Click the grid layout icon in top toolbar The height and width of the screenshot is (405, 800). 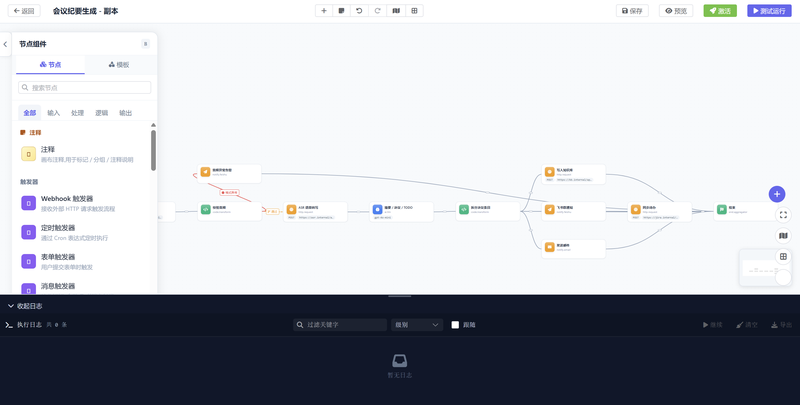pyautogui.click(x=414, y=11)
